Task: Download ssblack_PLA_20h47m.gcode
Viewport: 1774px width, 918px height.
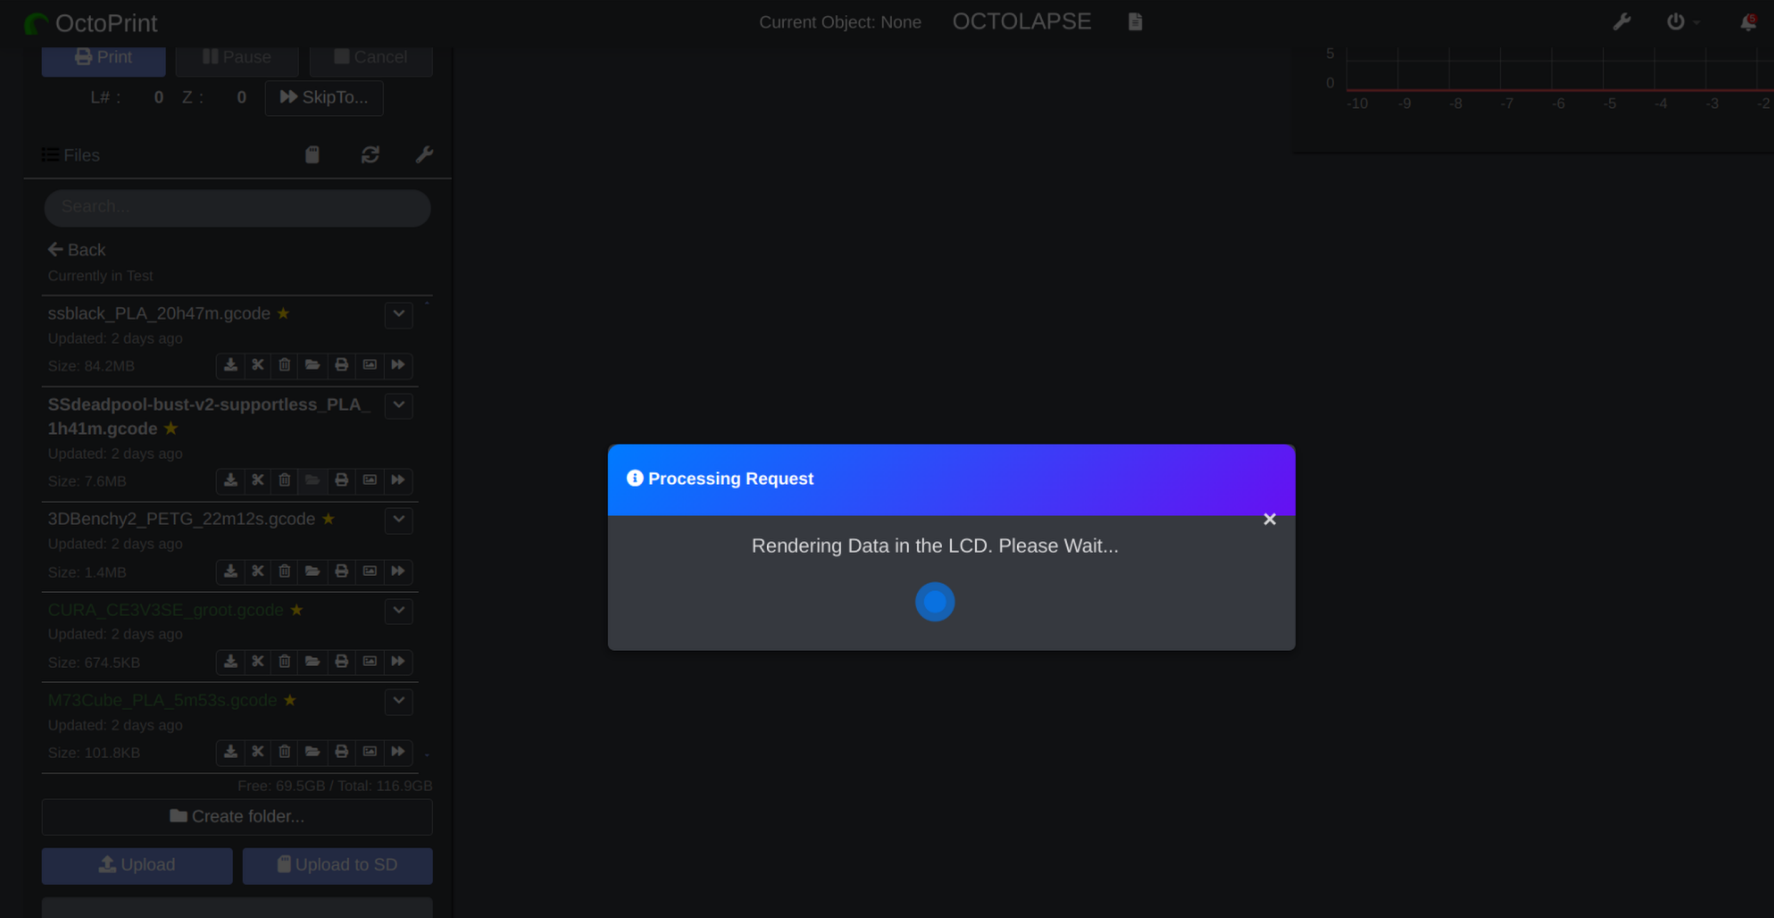Action: pos(231,366)
